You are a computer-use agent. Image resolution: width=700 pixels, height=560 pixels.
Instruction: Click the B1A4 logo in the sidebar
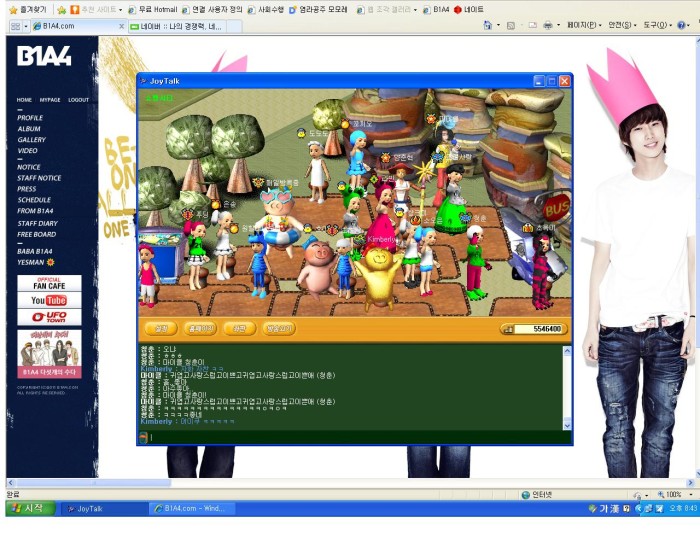coord(43,57)
